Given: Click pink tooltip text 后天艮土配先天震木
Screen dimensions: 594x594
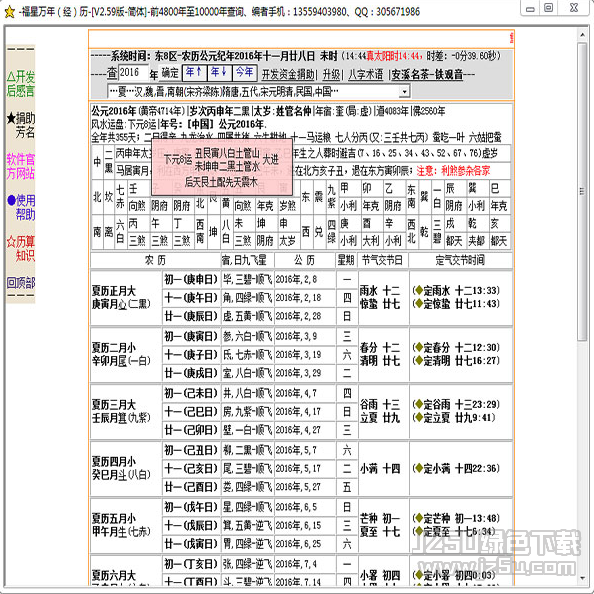Looking at the screenshot, I should click(x=221, y=182).
